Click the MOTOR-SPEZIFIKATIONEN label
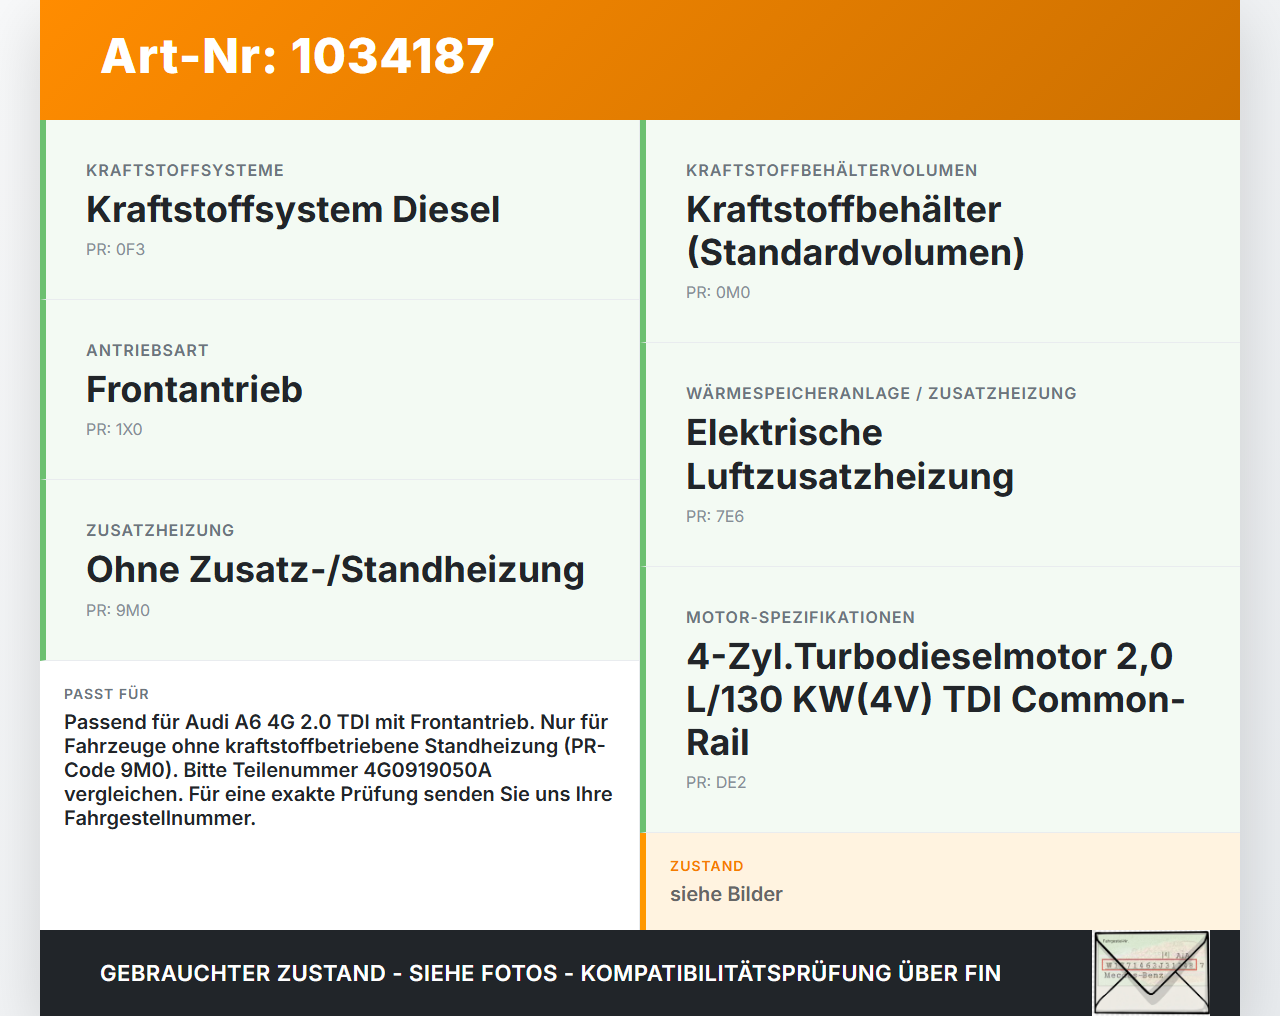 [800, 617]
